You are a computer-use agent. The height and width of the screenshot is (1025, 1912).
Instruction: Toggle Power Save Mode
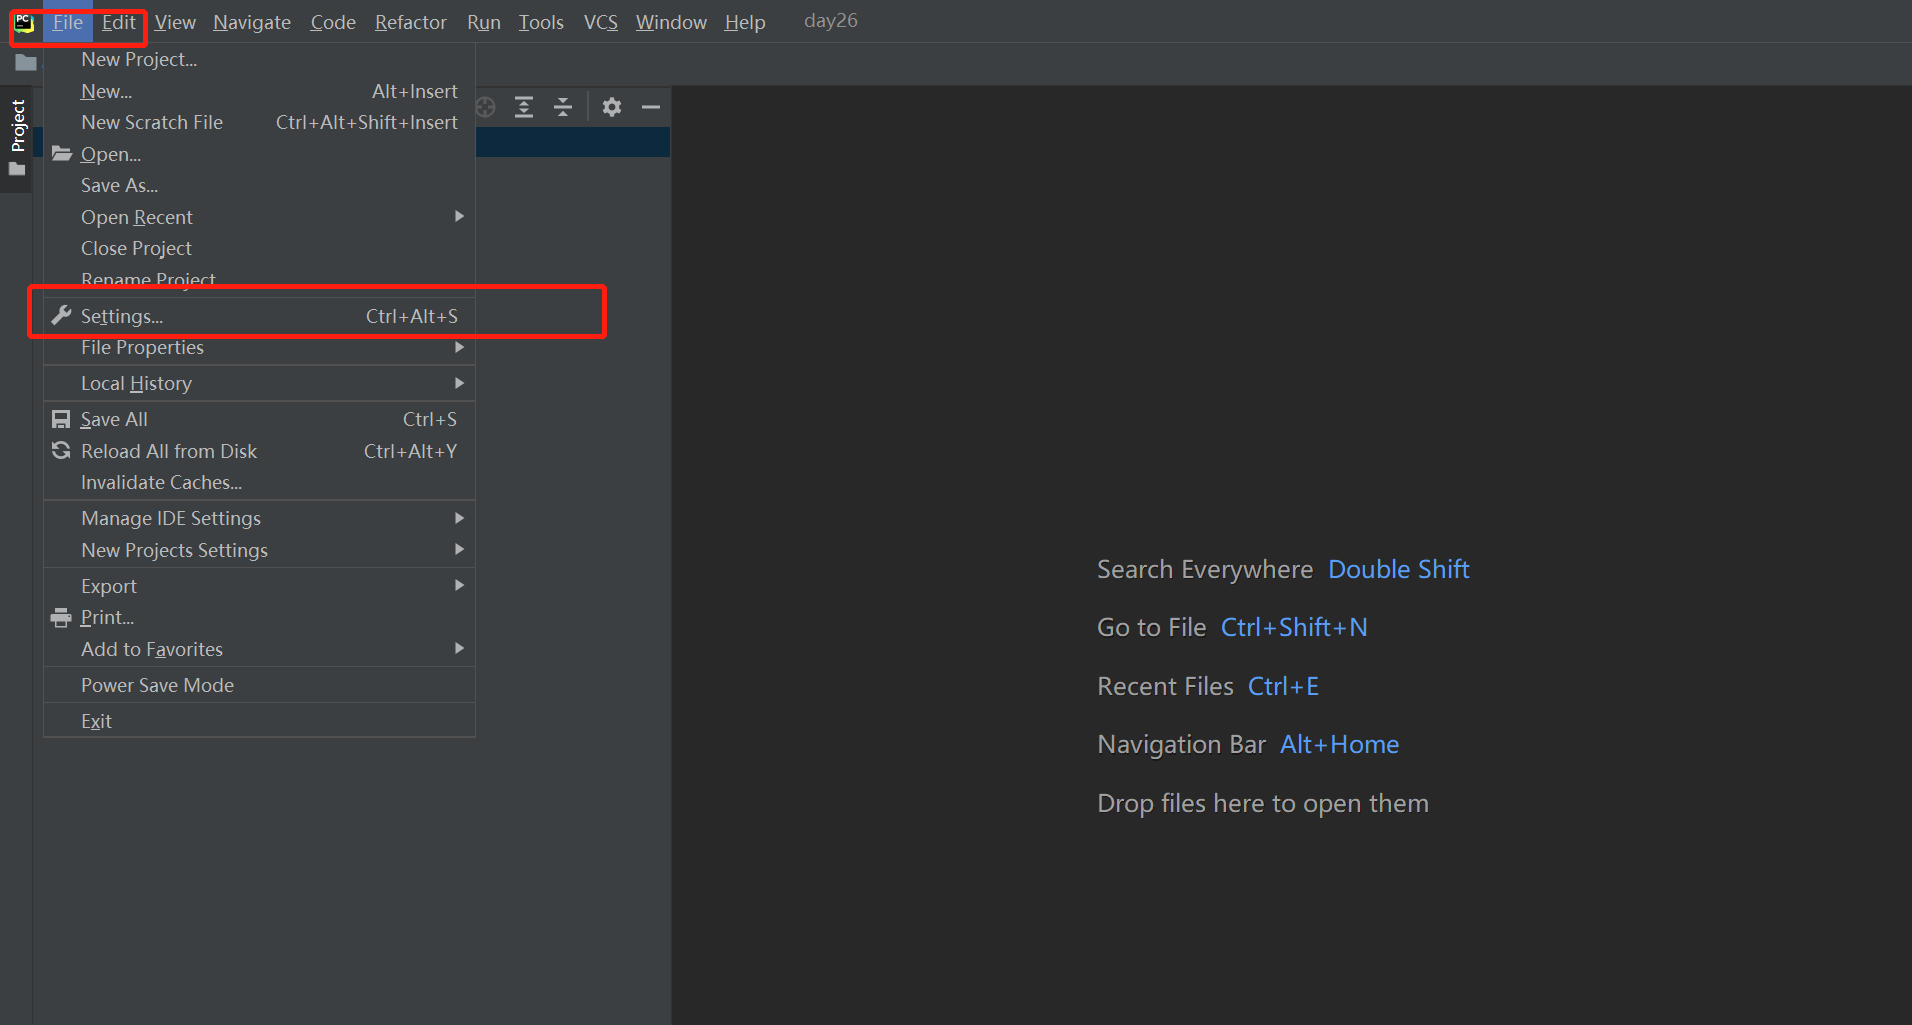point(157,685)
